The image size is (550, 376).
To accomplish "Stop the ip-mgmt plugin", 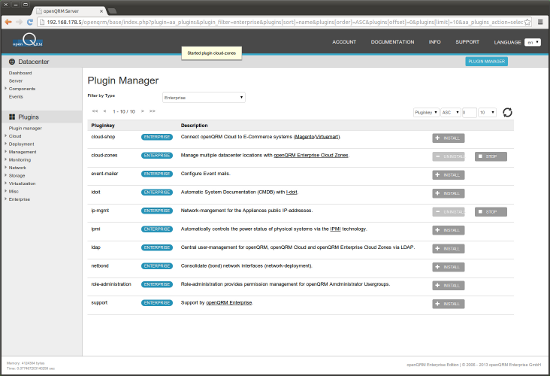I will (x=491, y=212).
